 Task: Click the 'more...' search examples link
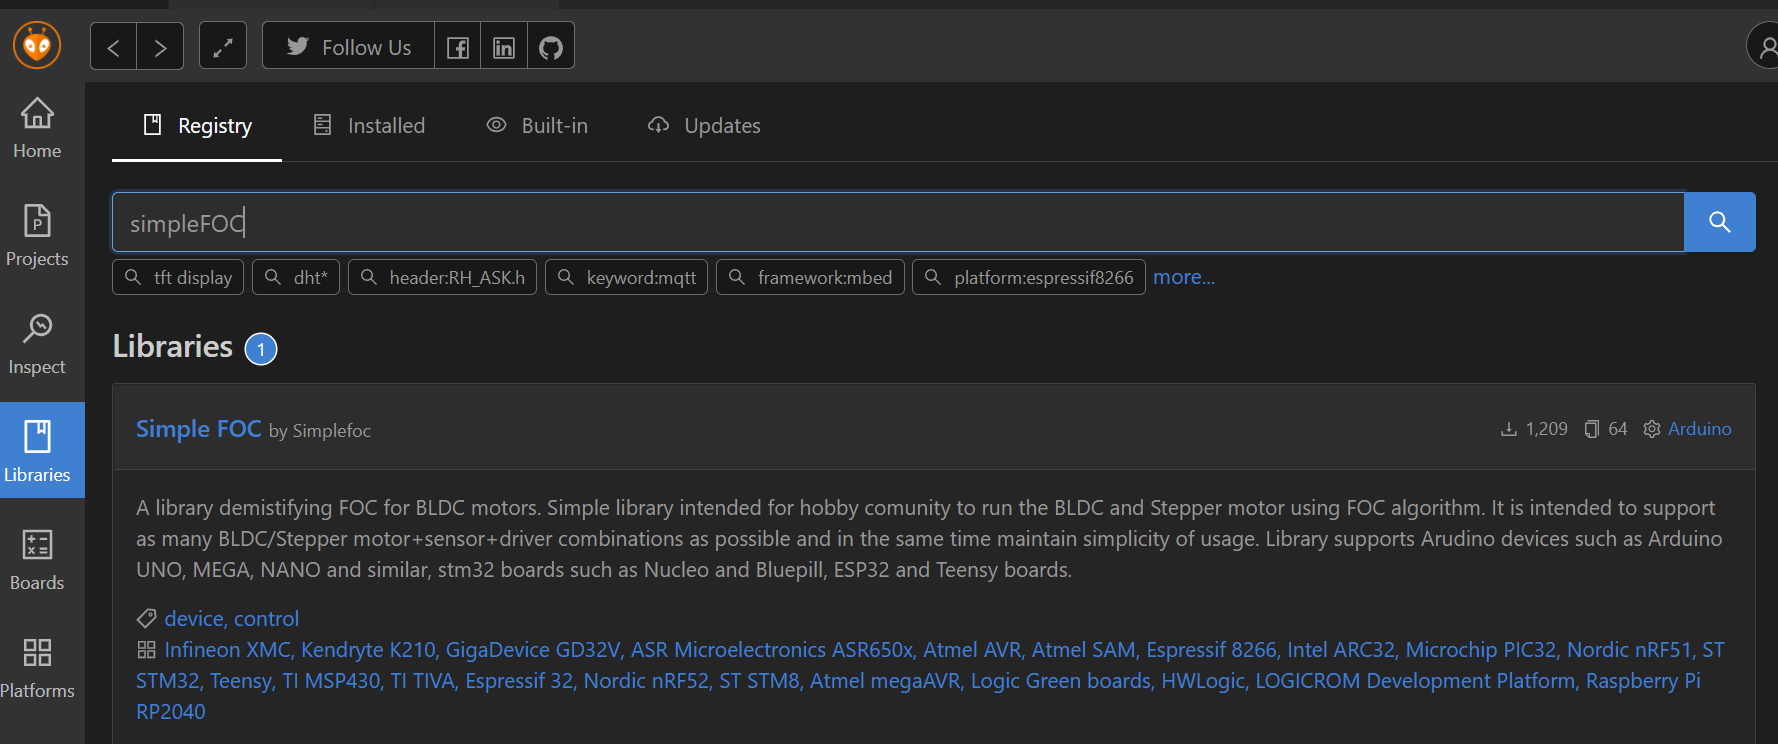[1184, 277]
